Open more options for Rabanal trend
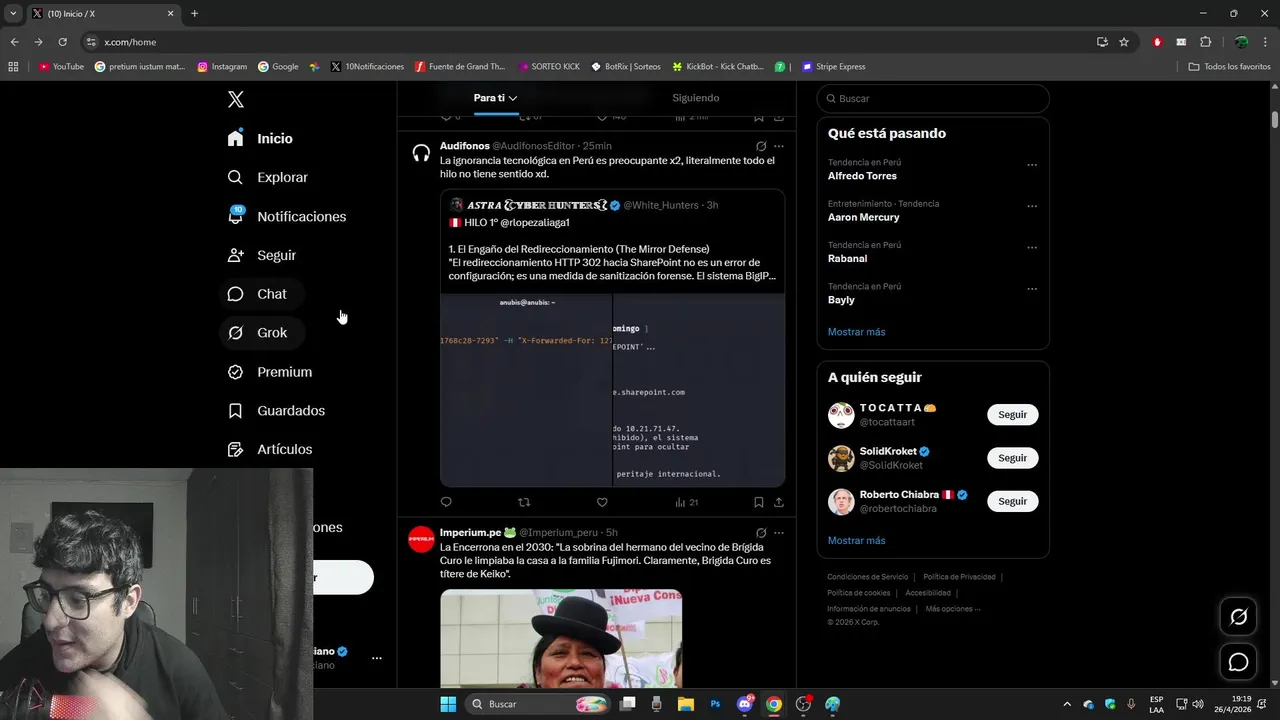 (1032, 248)
